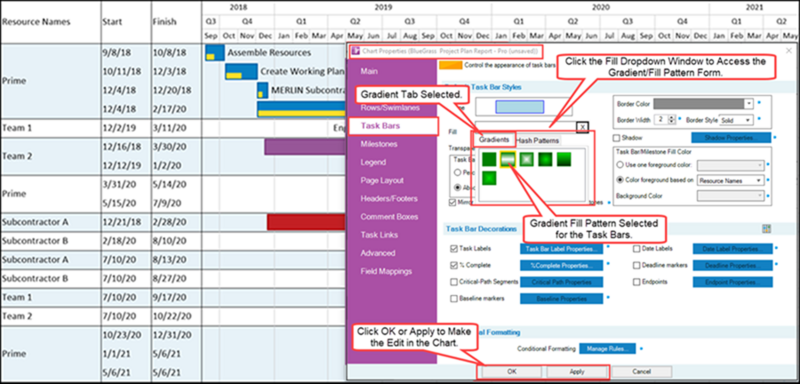
Task: Click Manage Rules button
Action: [608, 349]
